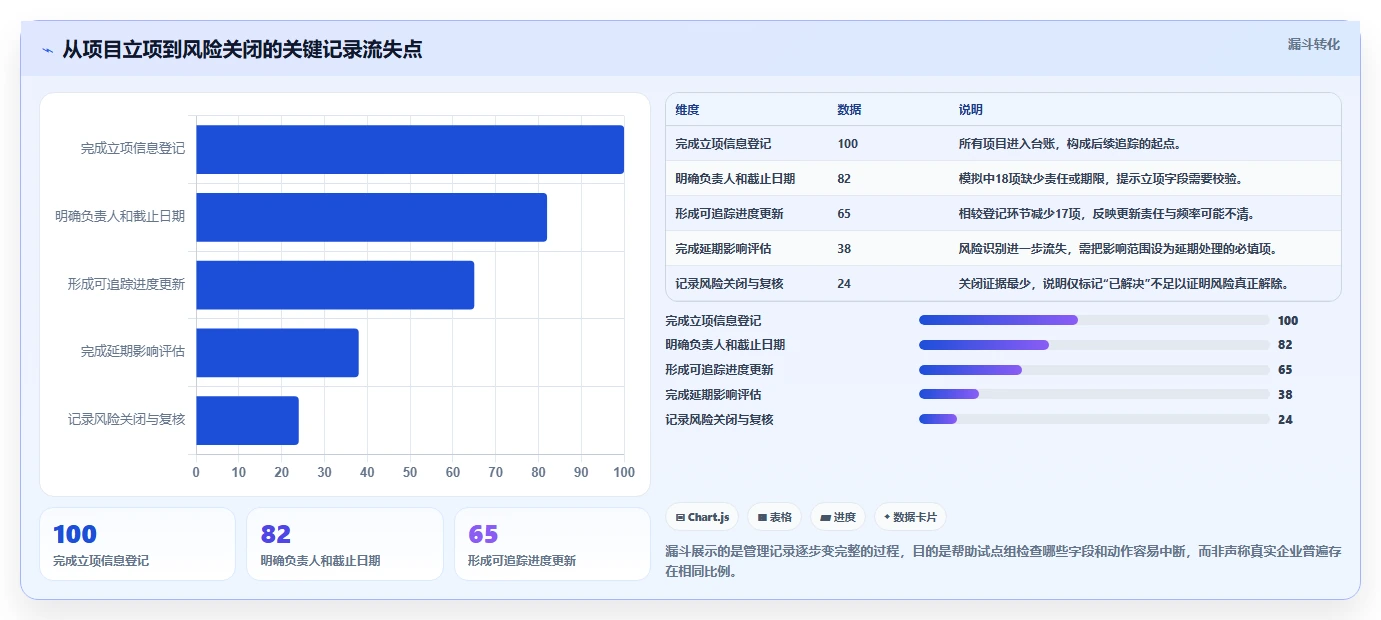Click progress list label 形成可追踪进度更新
1381x620 pixels.
pyautogui.click(x=719, y=370)
